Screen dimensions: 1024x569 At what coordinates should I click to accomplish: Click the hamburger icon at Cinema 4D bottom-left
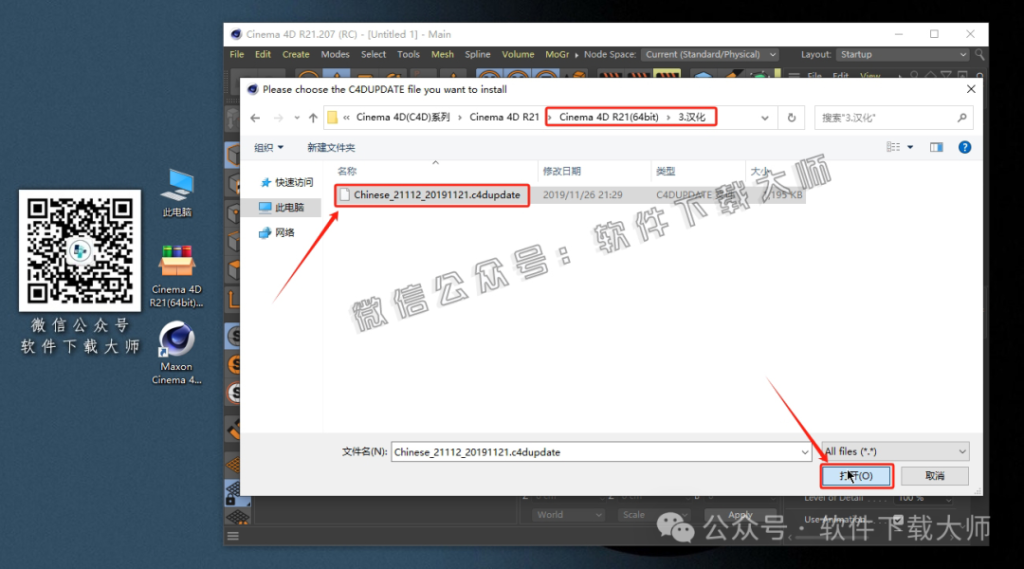[233, 536]
